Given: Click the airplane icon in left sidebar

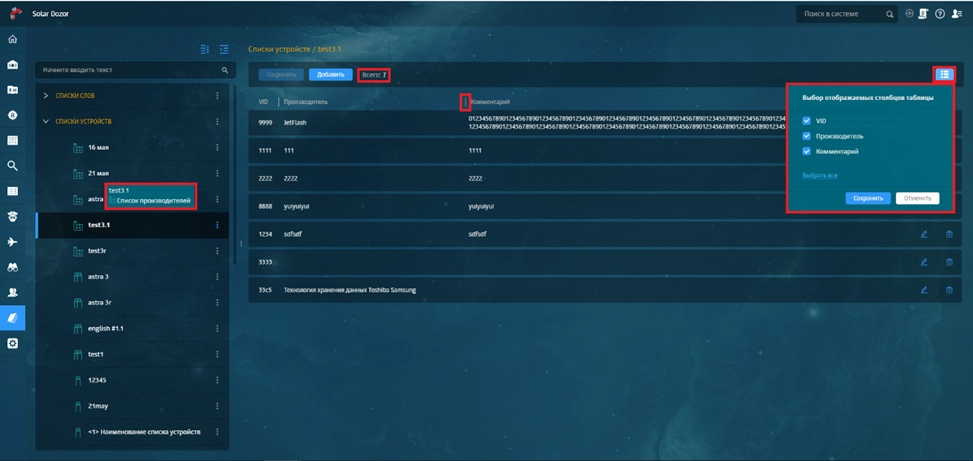Looking at the screenshot, I should [13, 242].
